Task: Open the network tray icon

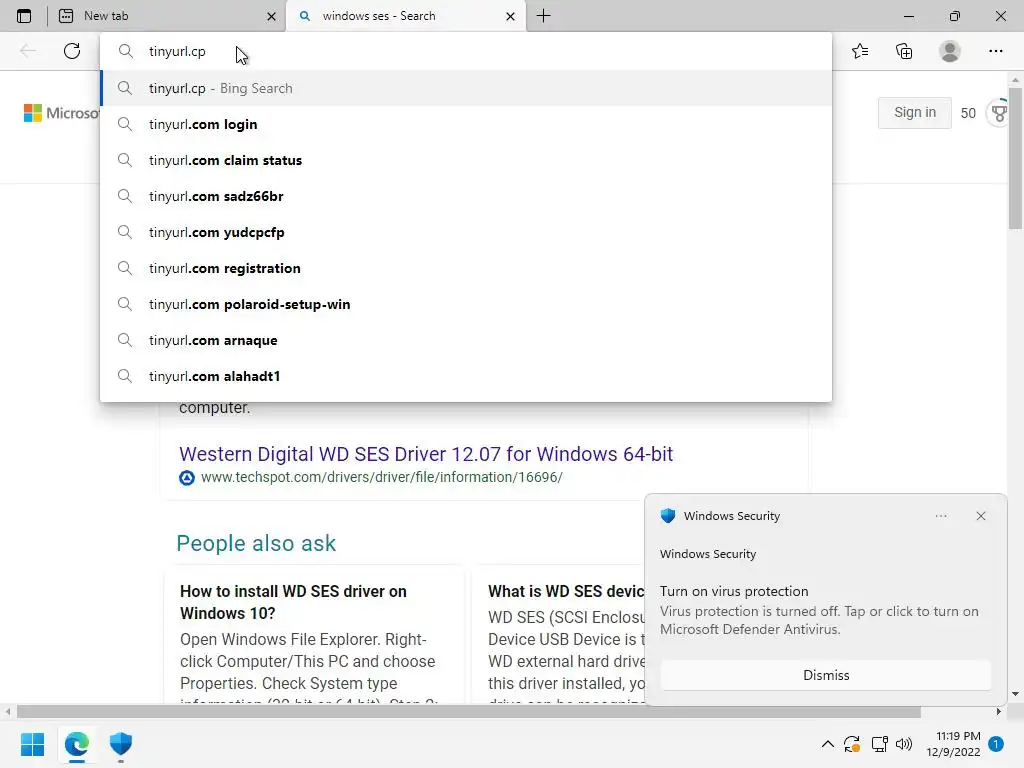Action: point(879,744)
